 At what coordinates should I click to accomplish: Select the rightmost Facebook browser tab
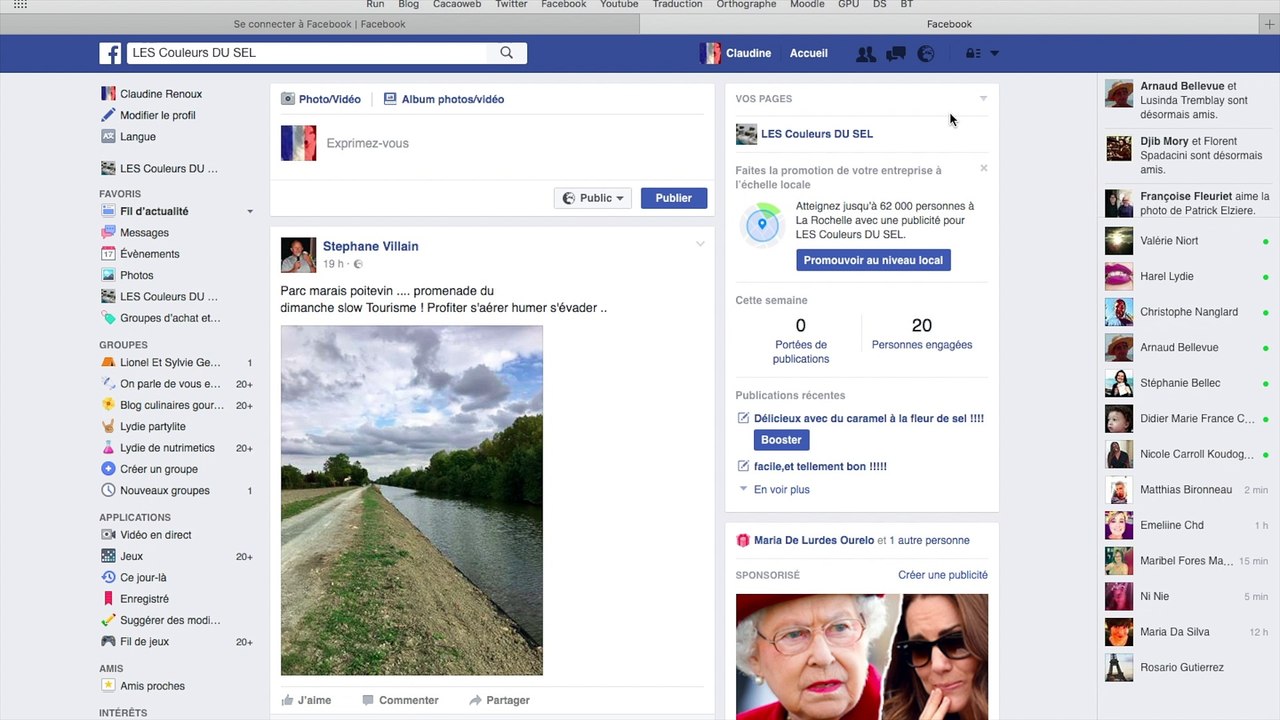[949, 24]
